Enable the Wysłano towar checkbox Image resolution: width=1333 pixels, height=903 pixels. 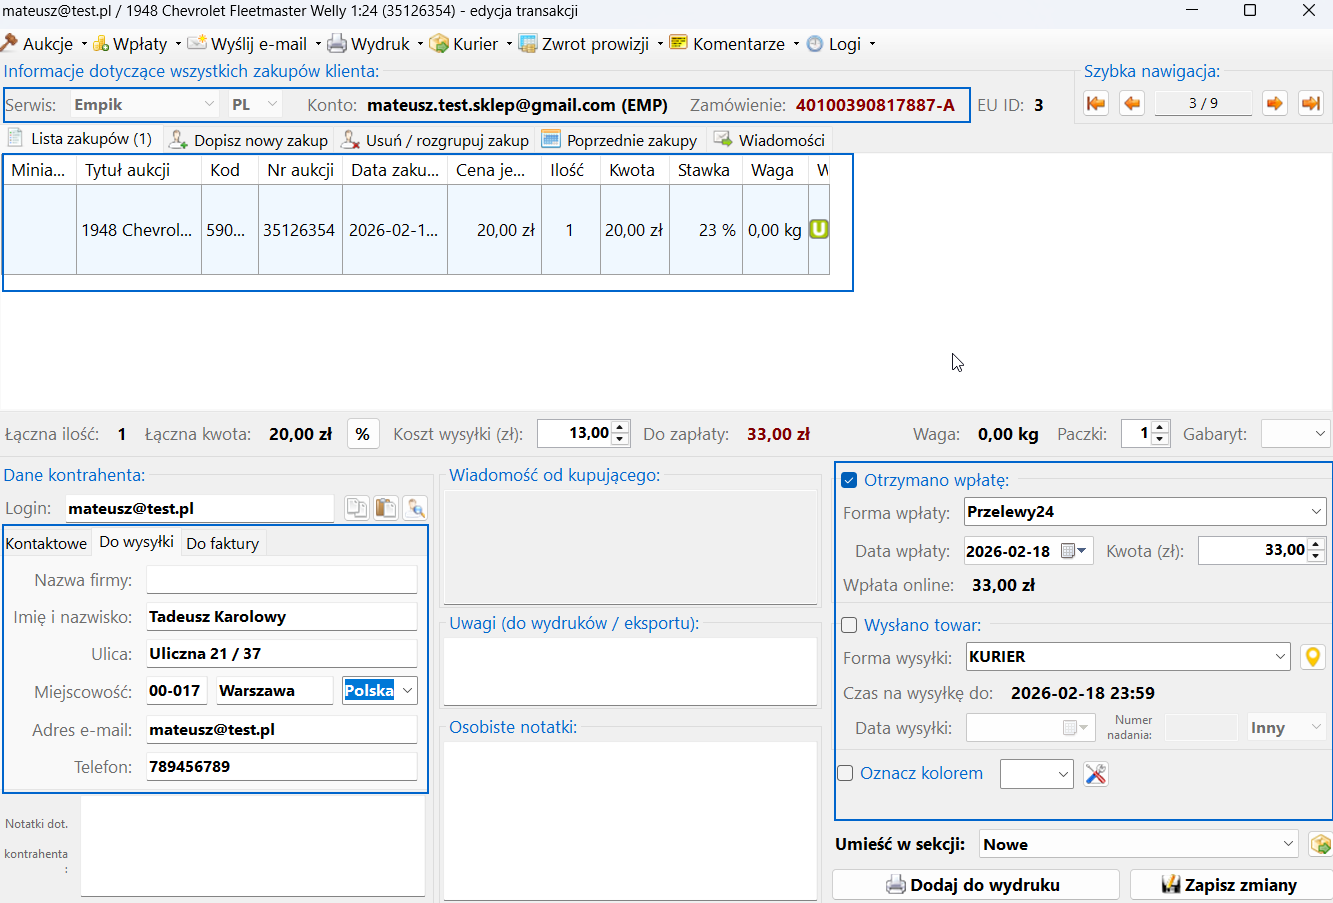coord(849,625)
